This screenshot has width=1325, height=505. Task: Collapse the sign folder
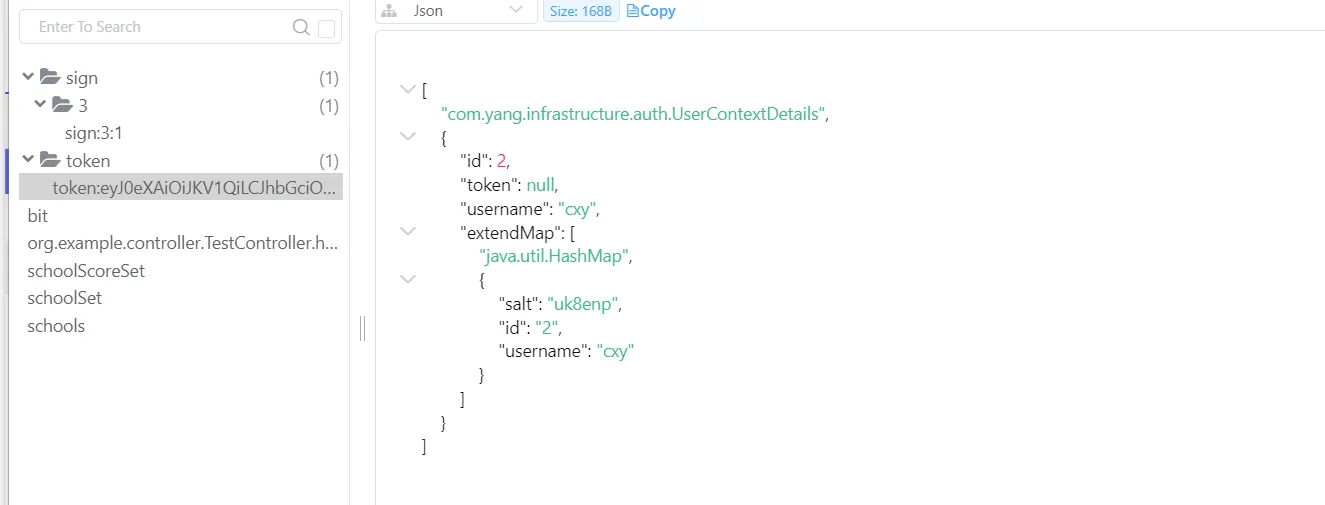pos(28,77)
